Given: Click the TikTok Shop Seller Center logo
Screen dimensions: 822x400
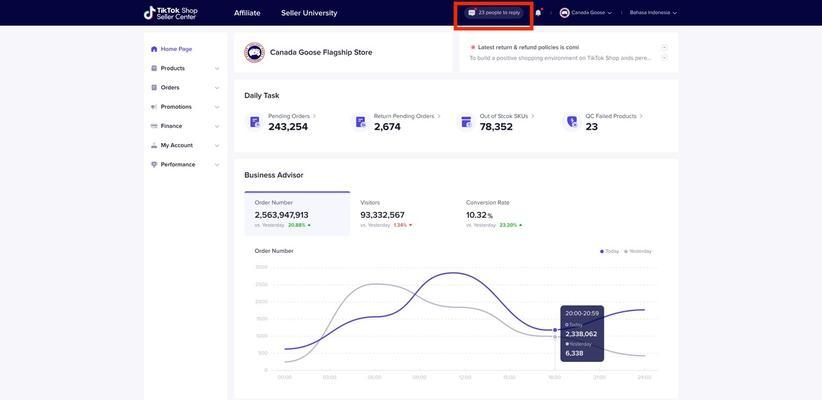Looking at the screenshot, I should point(171,13).
